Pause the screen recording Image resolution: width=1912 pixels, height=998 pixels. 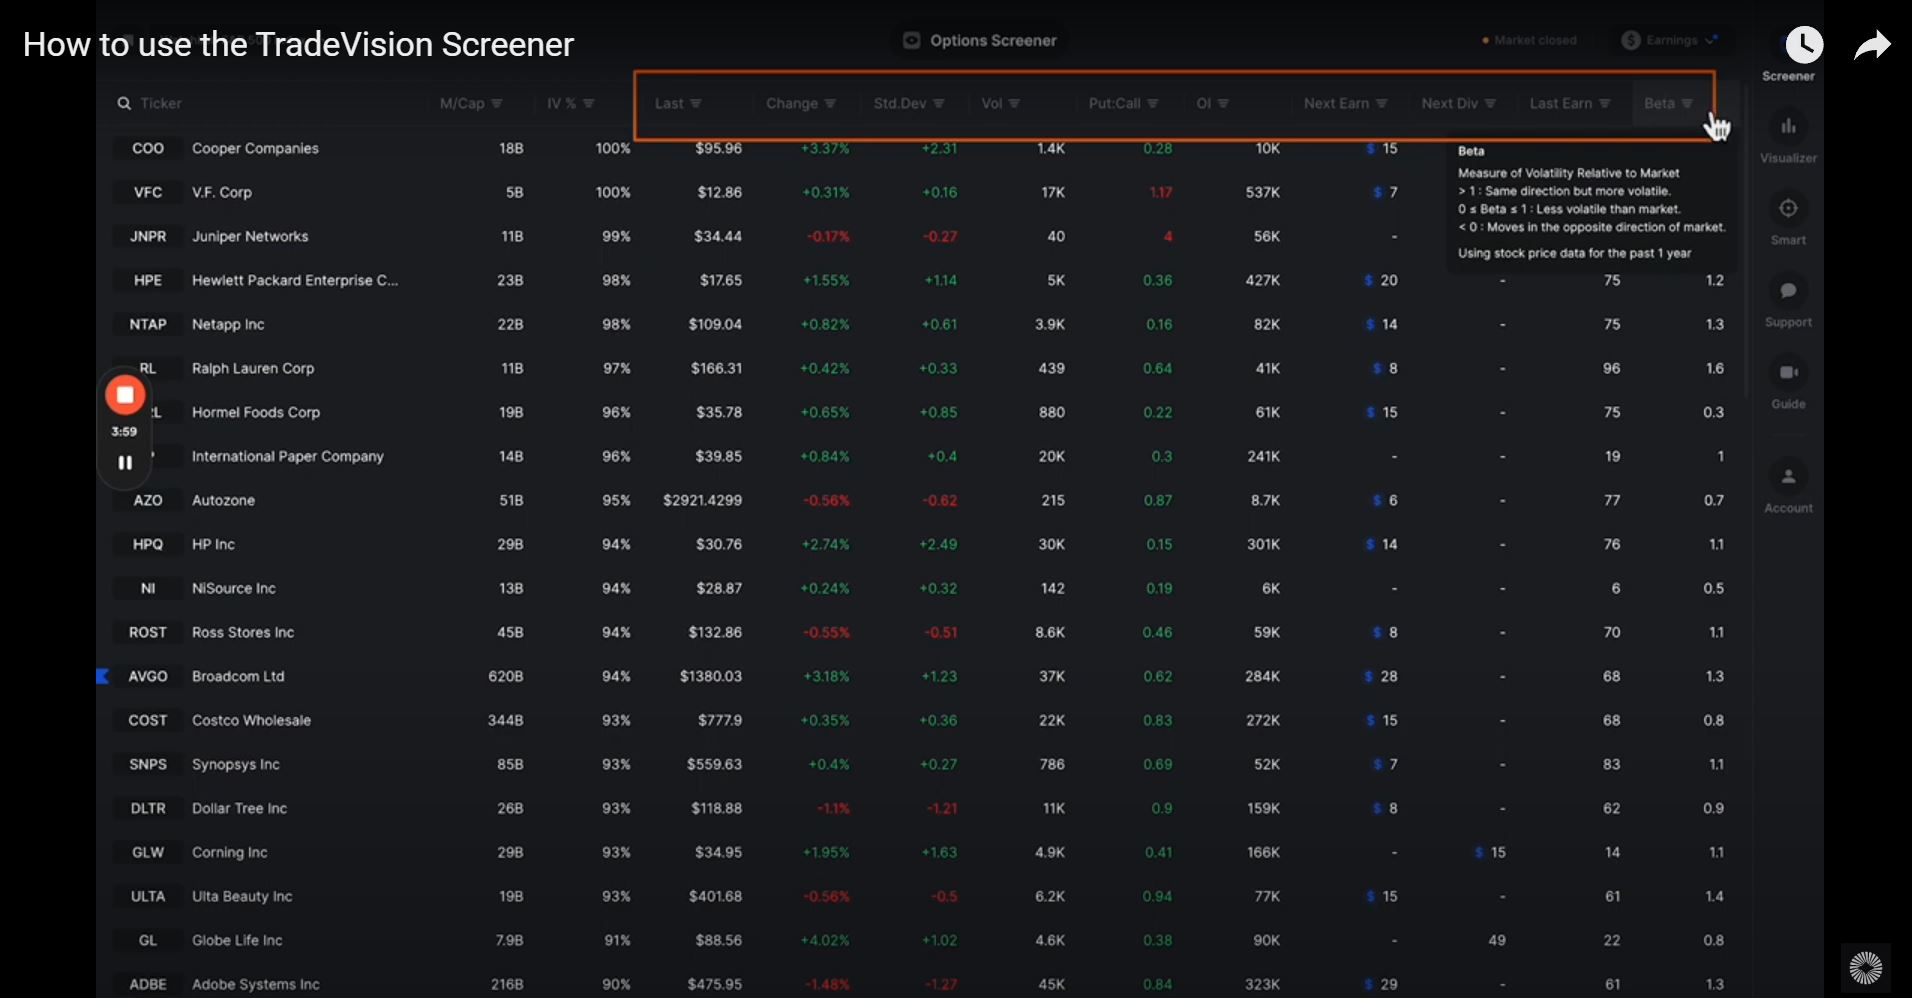(x=125, y=463)
